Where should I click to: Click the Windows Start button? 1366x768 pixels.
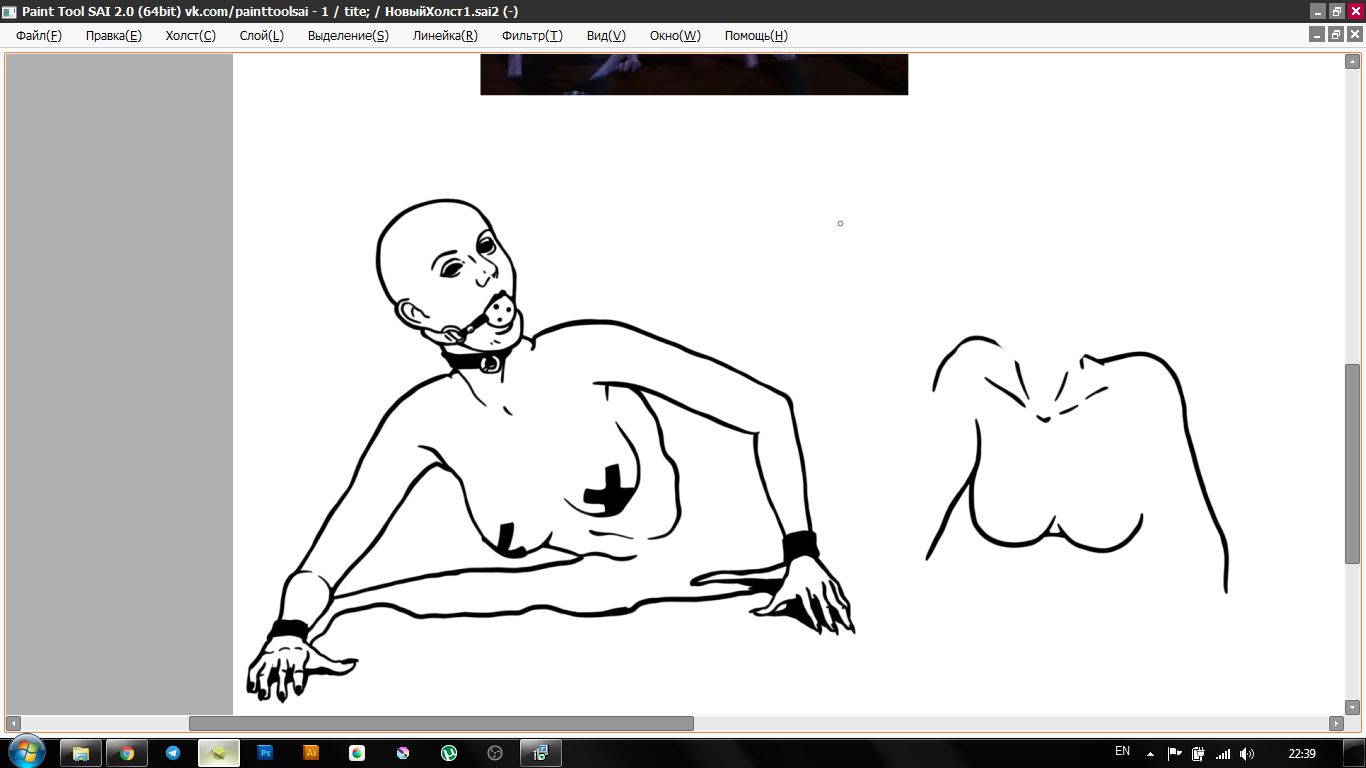[25, 752]
